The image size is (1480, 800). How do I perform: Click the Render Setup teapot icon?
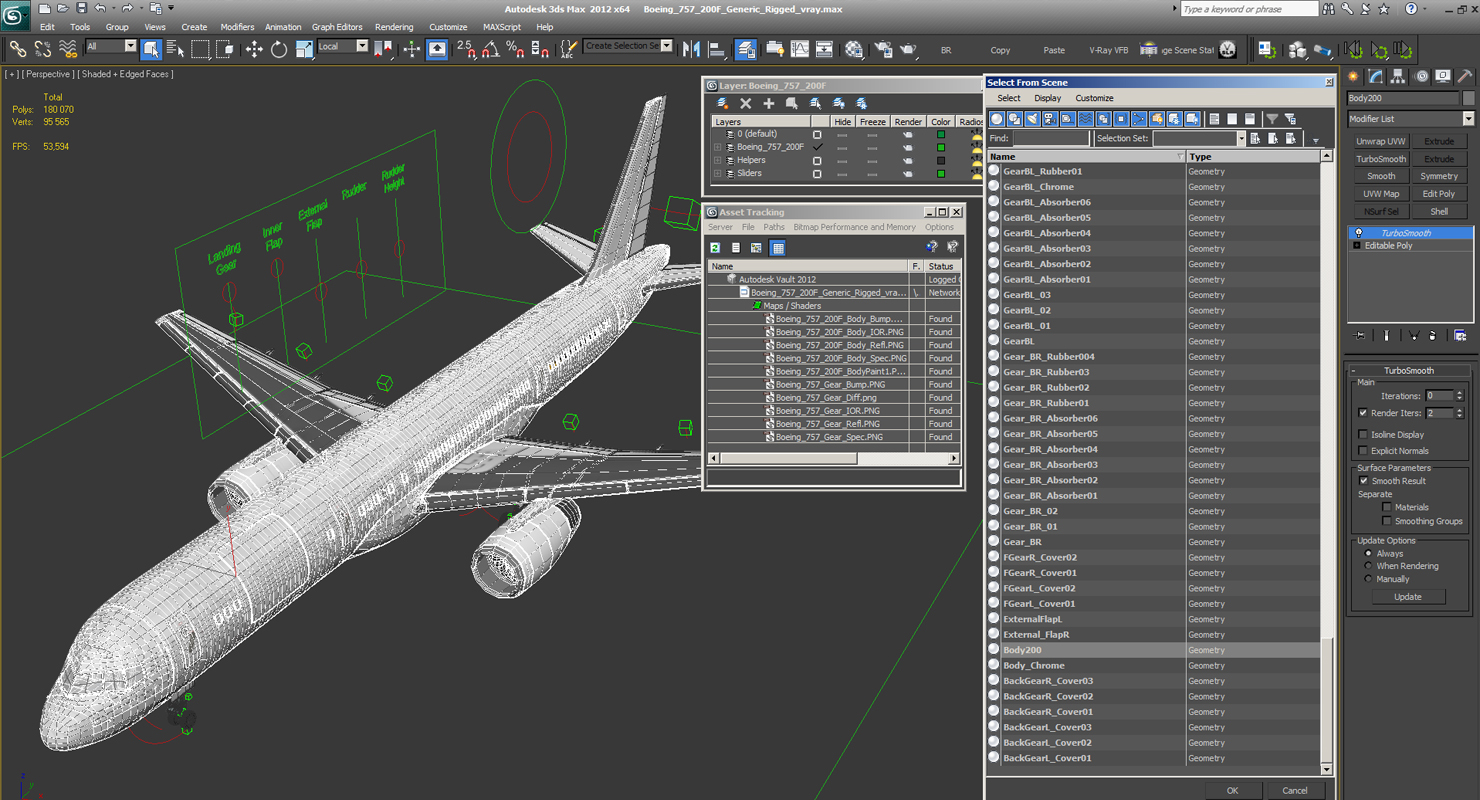[883, 48]
